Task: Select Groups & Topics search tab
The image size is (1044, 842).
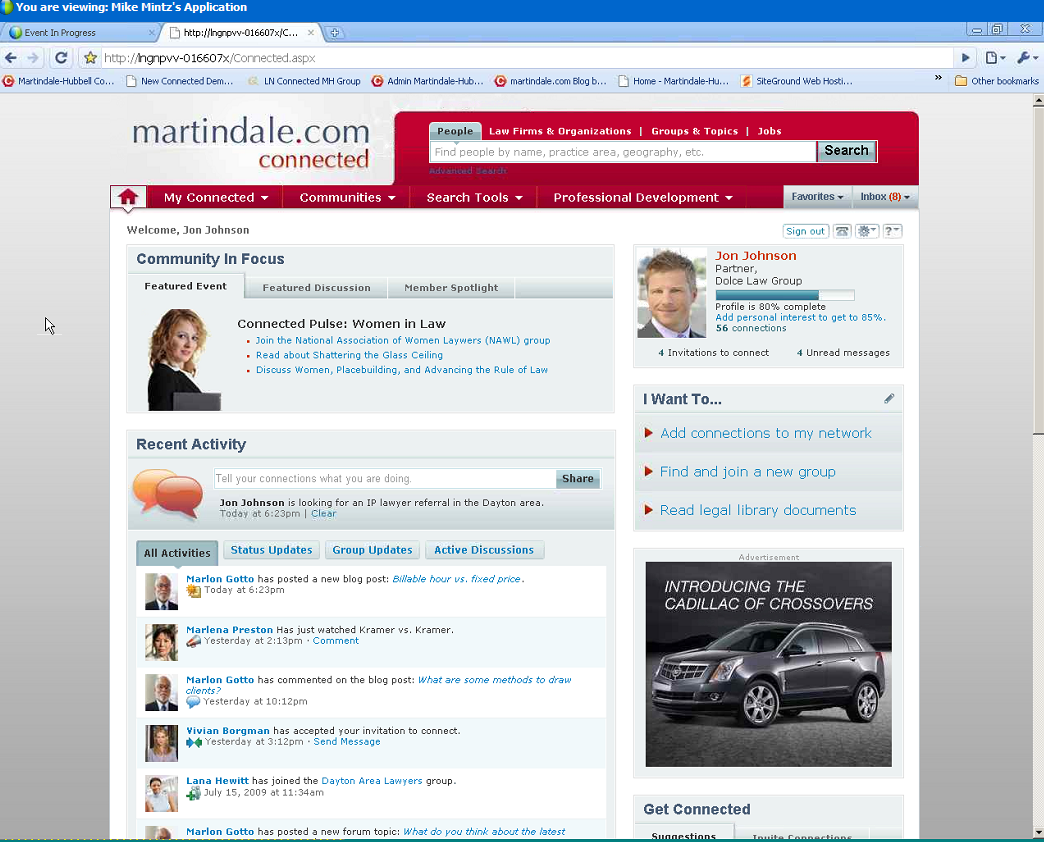Action: click(x=694, y=131)
